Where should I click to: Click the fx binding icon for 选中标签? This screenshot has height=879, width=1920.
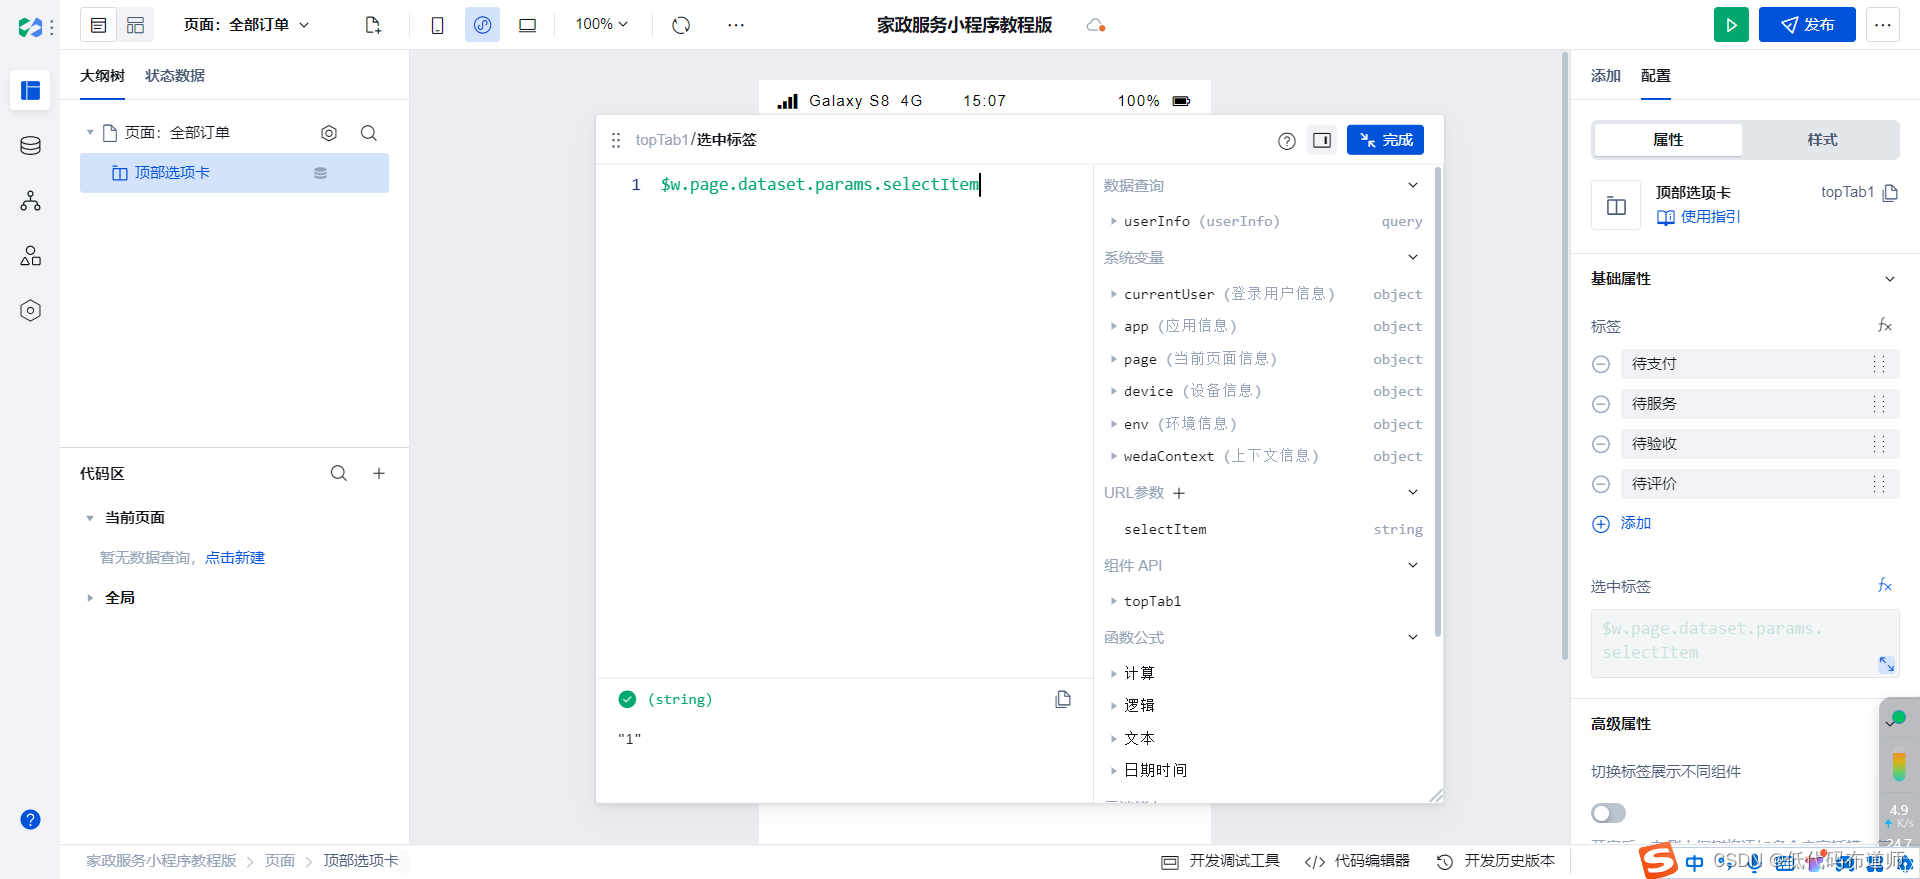click(1885, 586)
